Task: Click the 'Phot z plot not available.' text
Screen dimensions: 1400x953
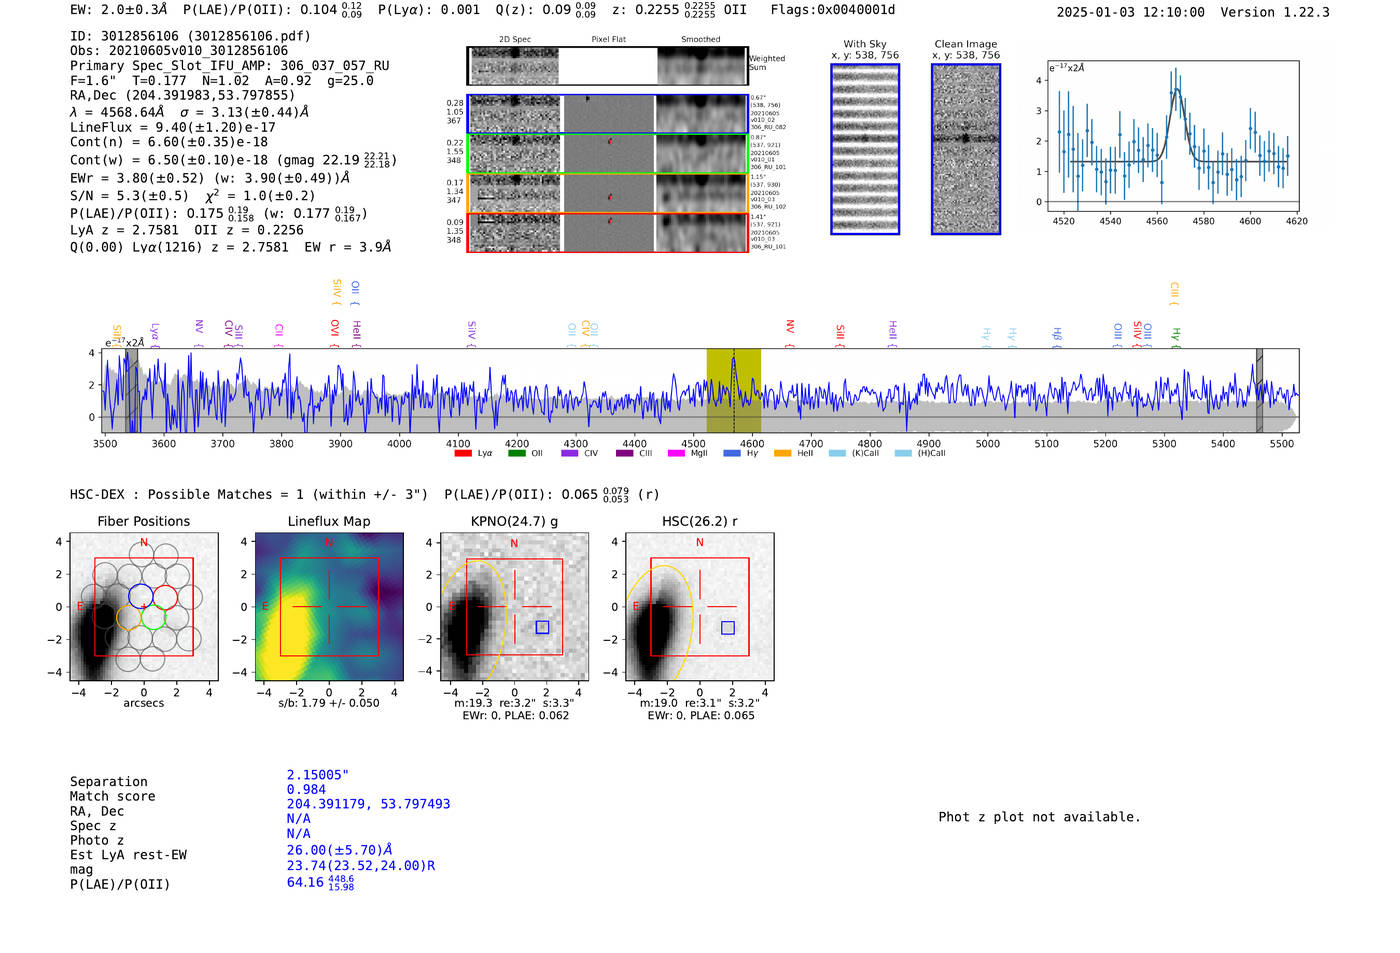Action: pos(1039,817)
